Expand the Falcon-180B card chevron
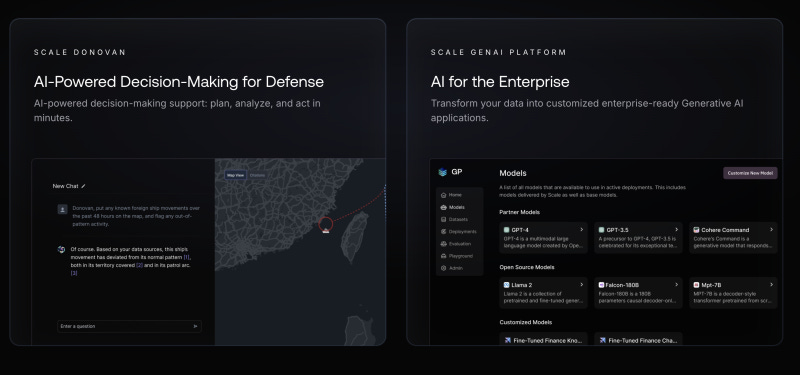 (677, 285)
